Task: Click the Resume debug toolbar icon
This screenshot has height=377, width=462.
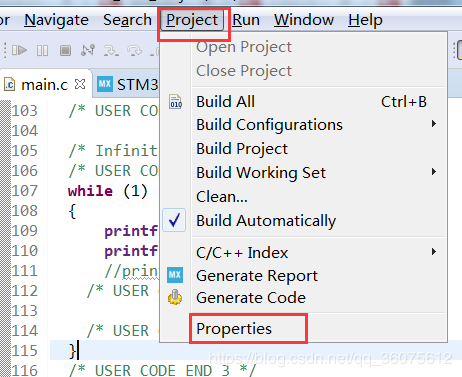Action: pyautogui.click(x=19, y=51)
